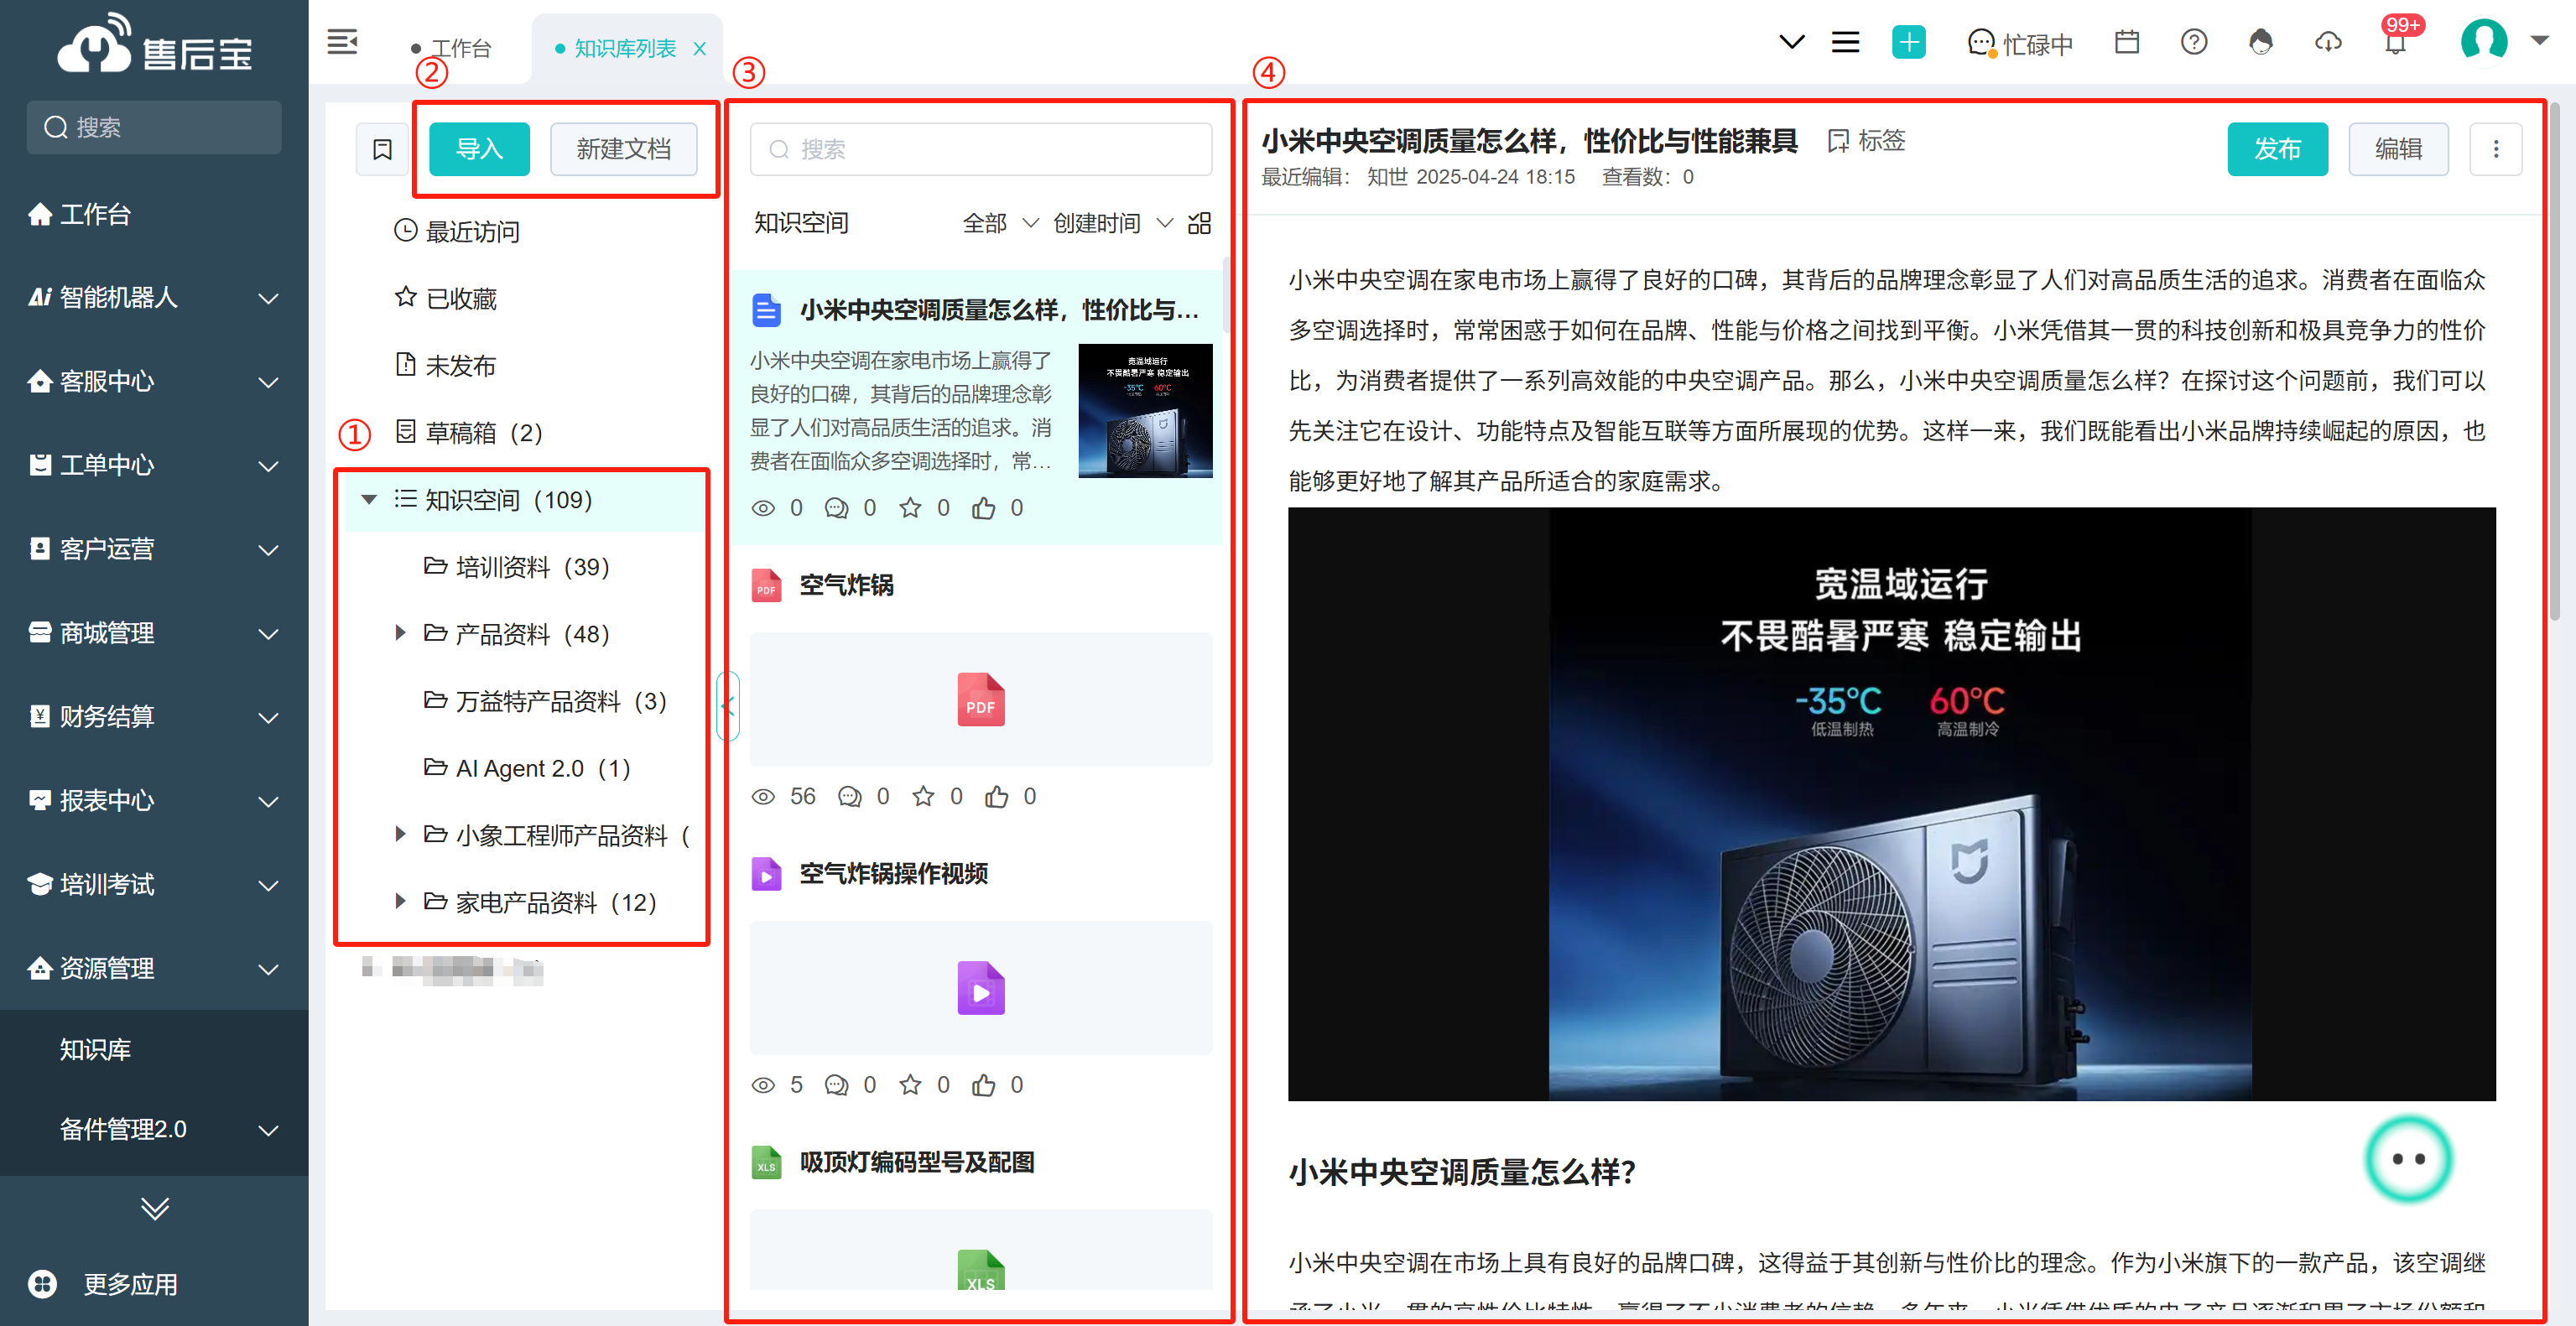The height and width of the screenshot is (1326, 2576).
Task: Open 草稿箱 (2)
Action: (x=469, y=432)
